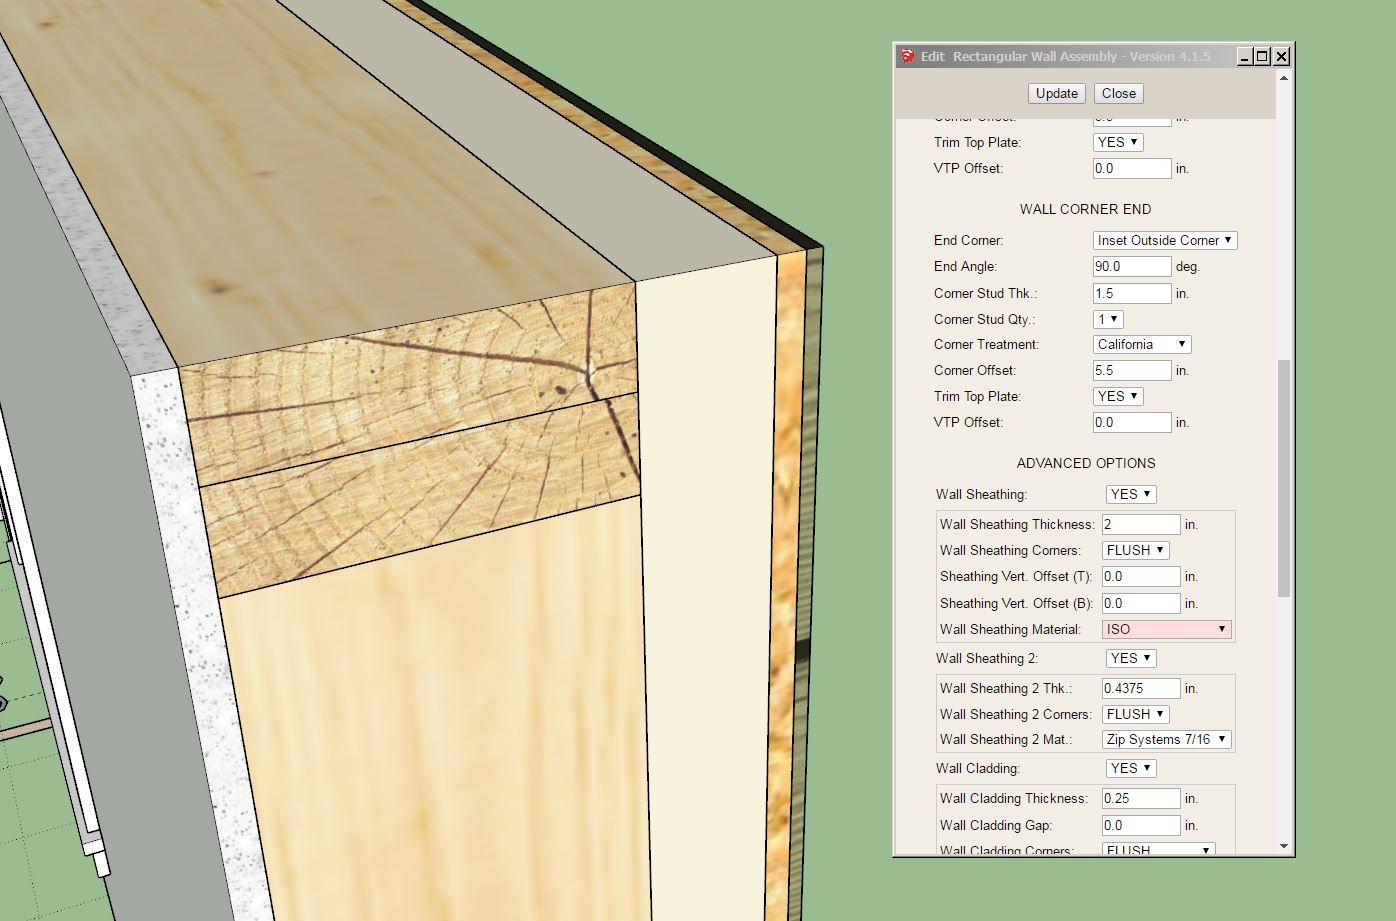Toggle the Wall Sheathing YES selector
1396x921 pixels.
click(x=1131, y=494)
